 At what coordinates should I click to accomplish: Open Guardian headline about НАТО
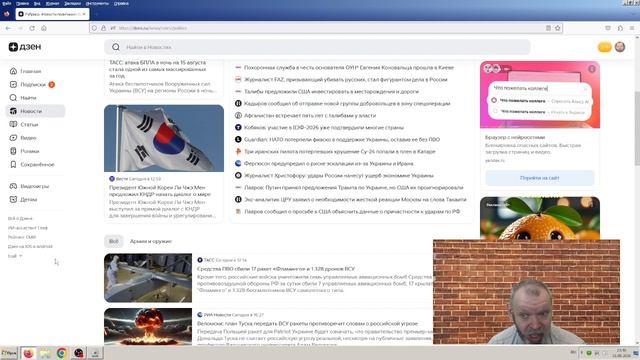coord(342,140)
